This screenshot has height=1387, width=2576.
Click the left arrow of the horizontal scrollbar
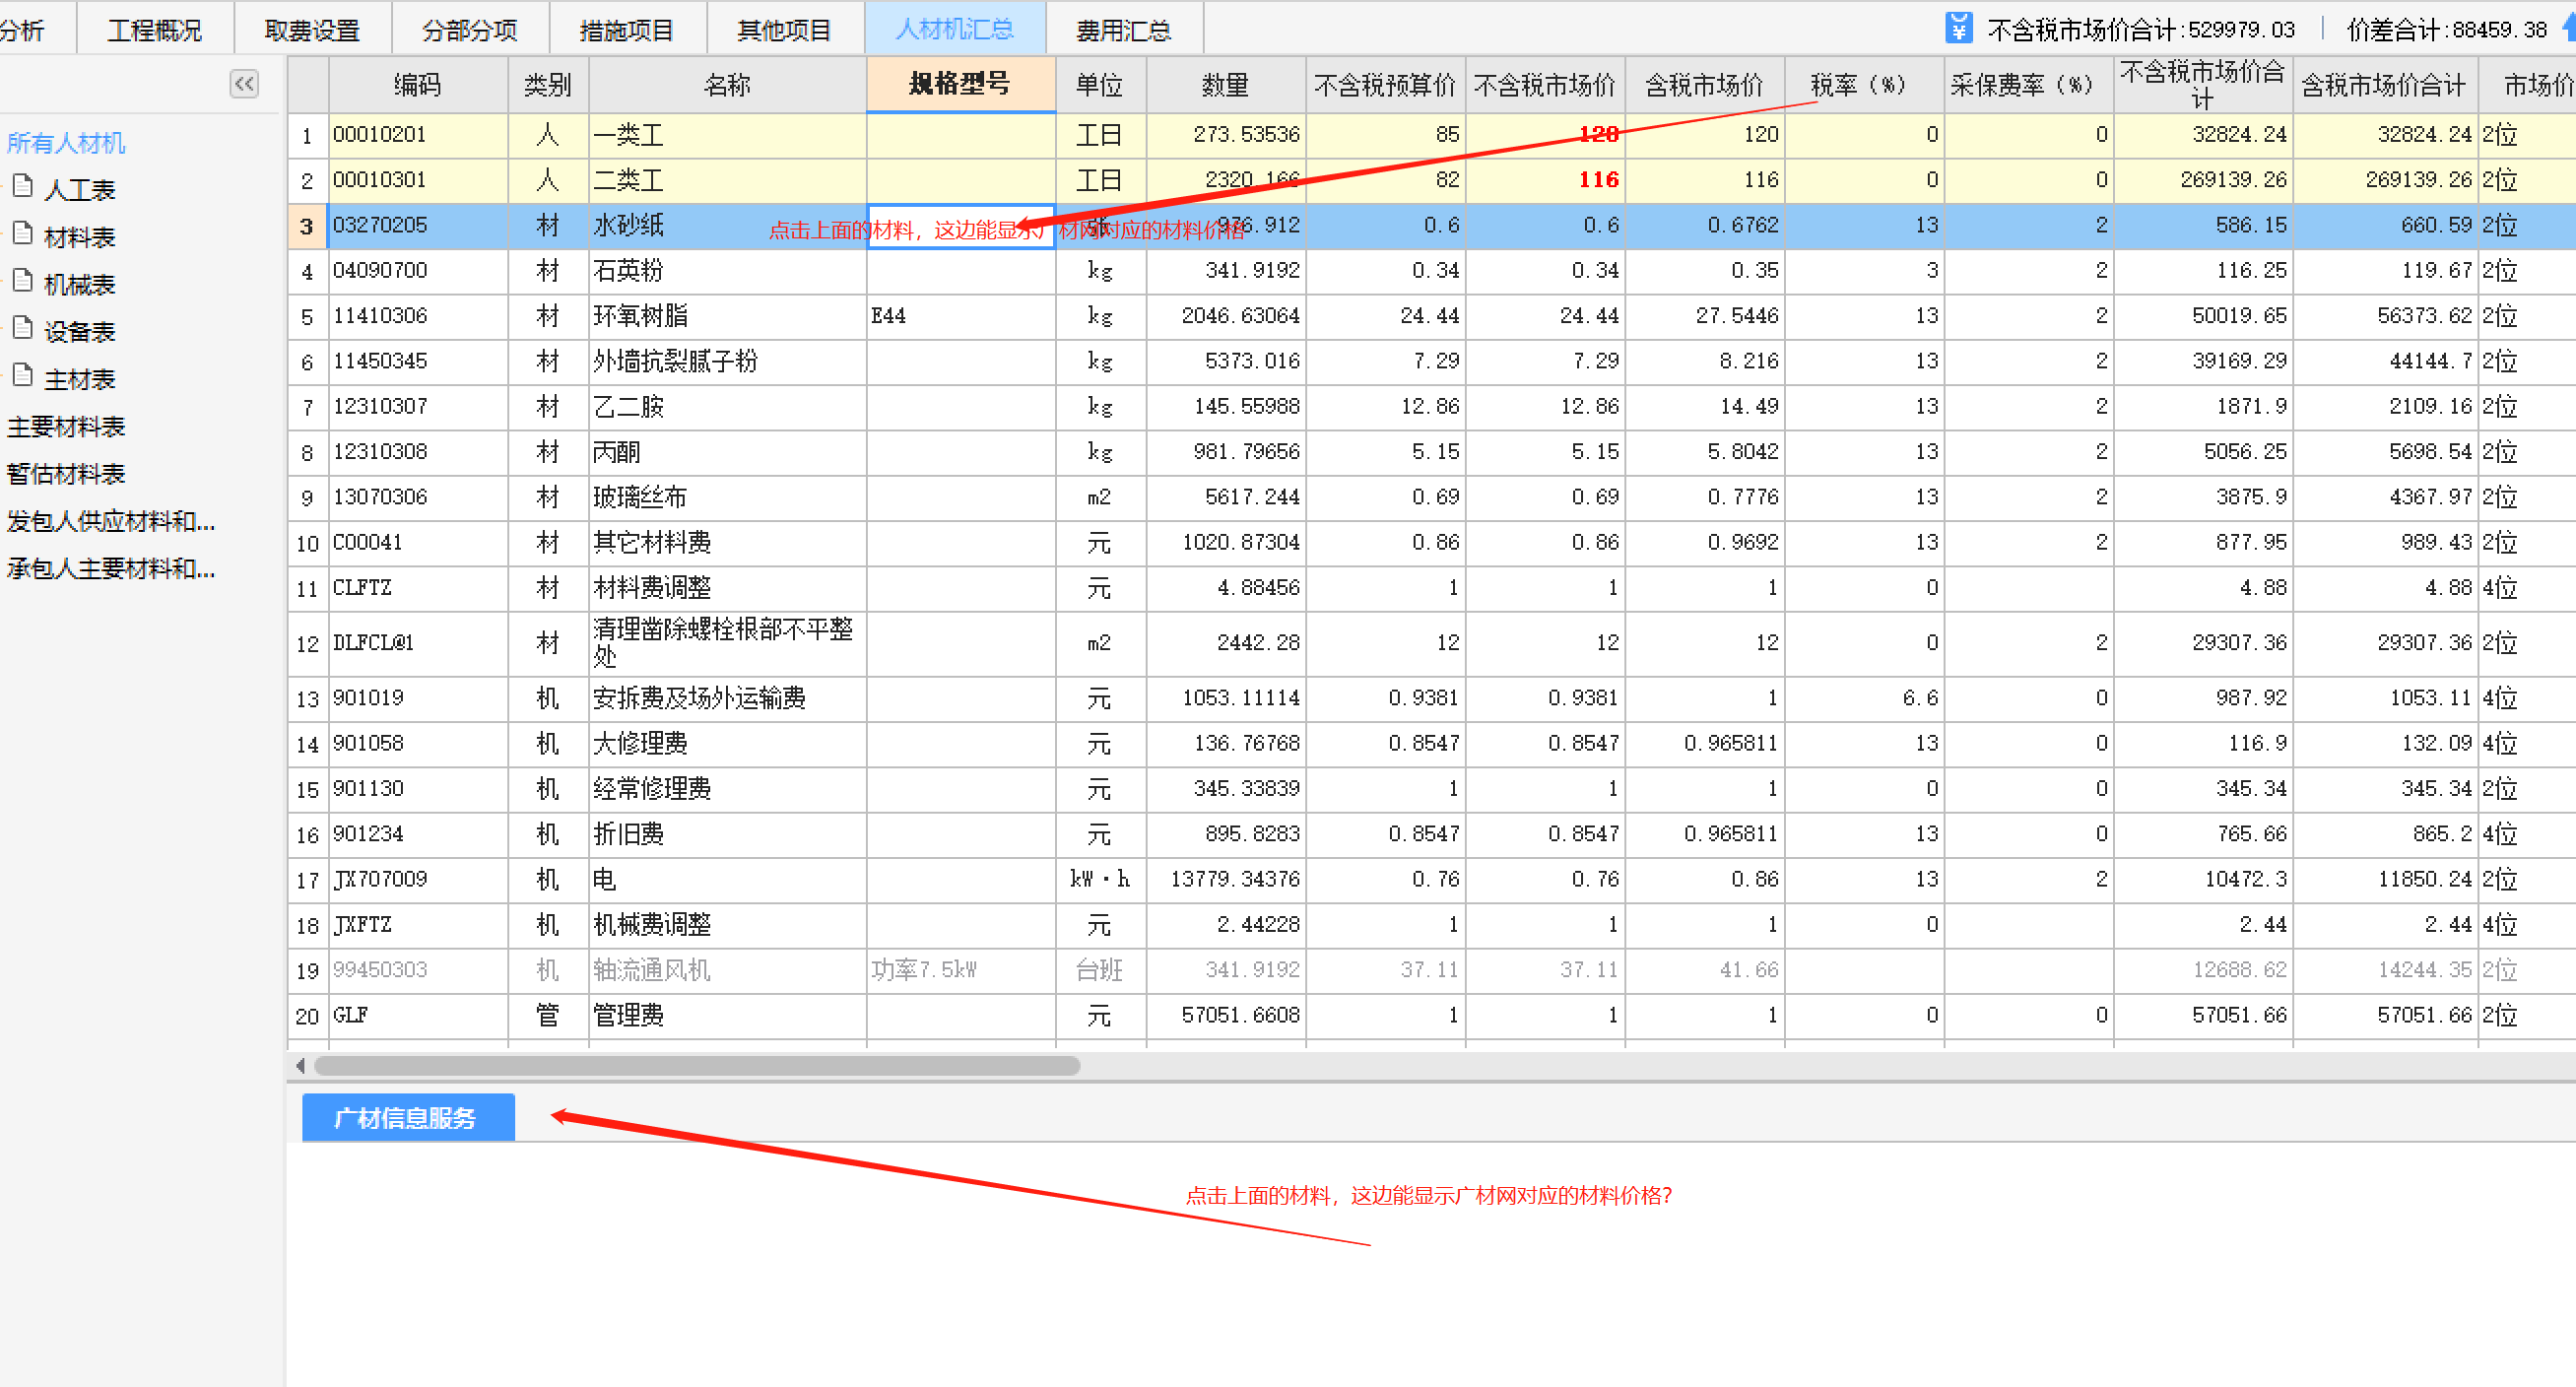click(x=300, y=1066)
